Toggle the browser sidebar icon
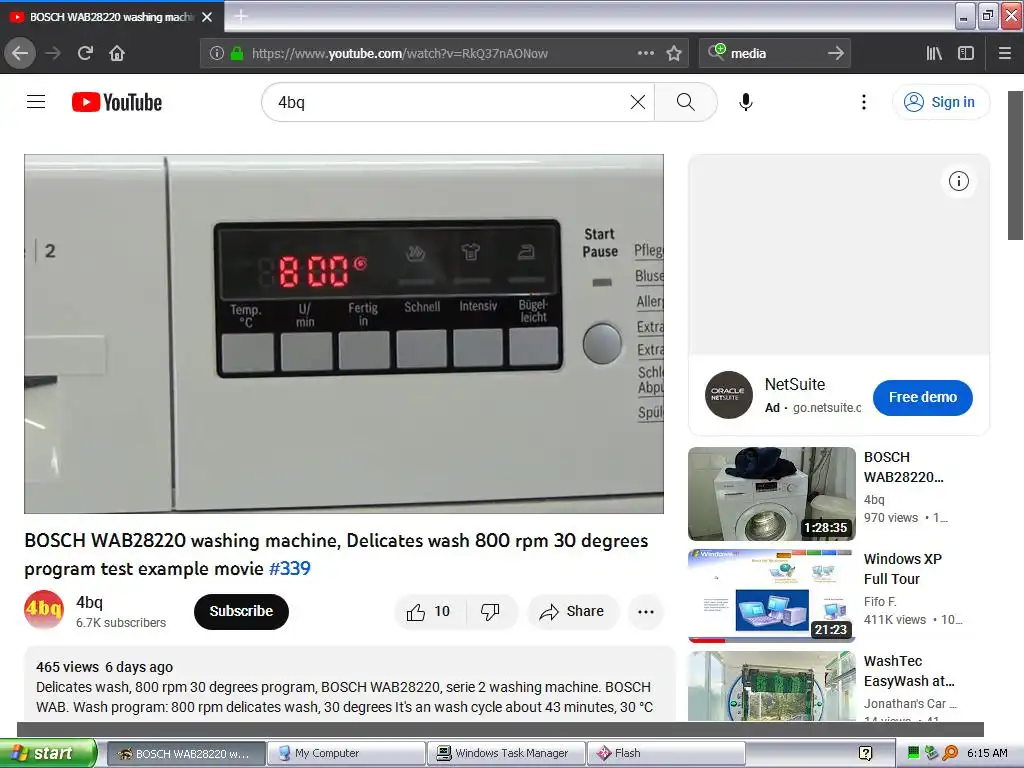 pos(966,54)
